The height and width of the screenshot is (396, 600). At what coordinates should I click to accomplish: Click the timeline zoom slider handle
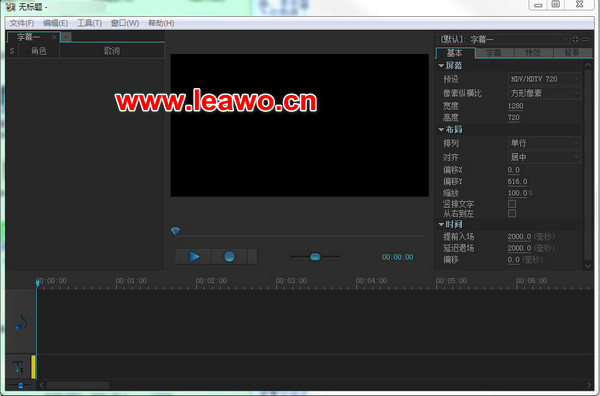tap(21, 385)
